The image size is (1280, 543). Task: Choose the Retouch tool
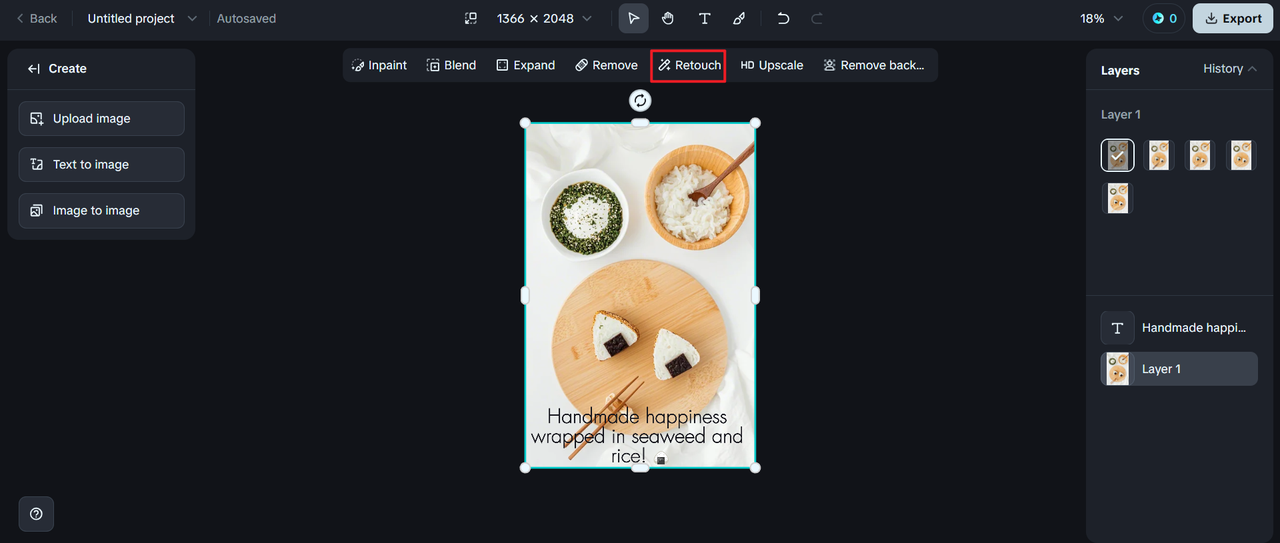(x=688, y=65)
